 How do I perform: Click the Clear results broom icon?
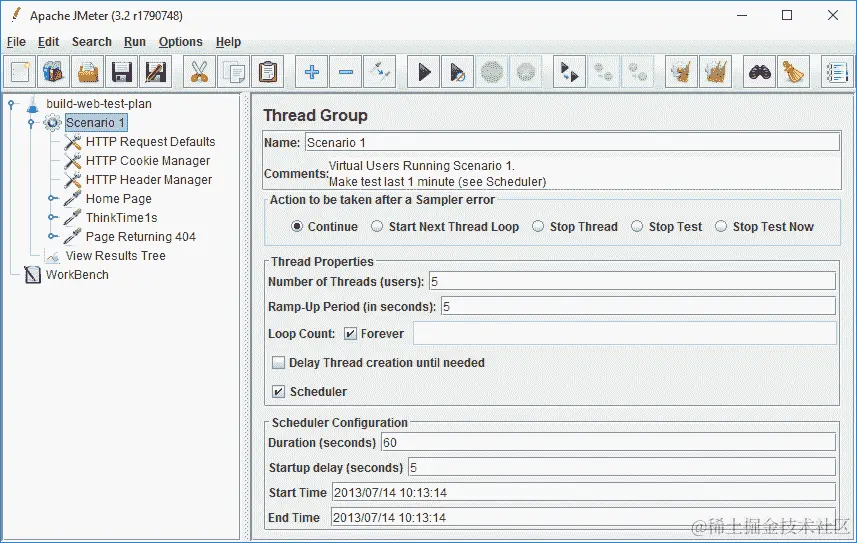click(x=681, y=72)
